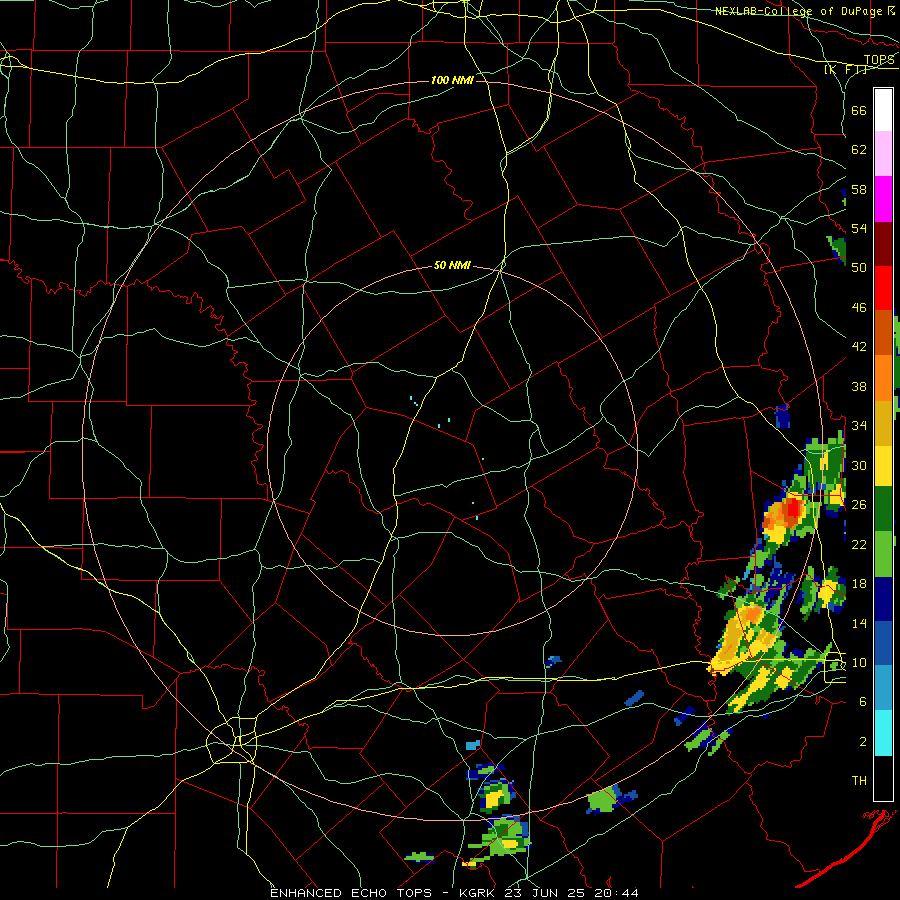Click the legend value 26

[859, 505]
